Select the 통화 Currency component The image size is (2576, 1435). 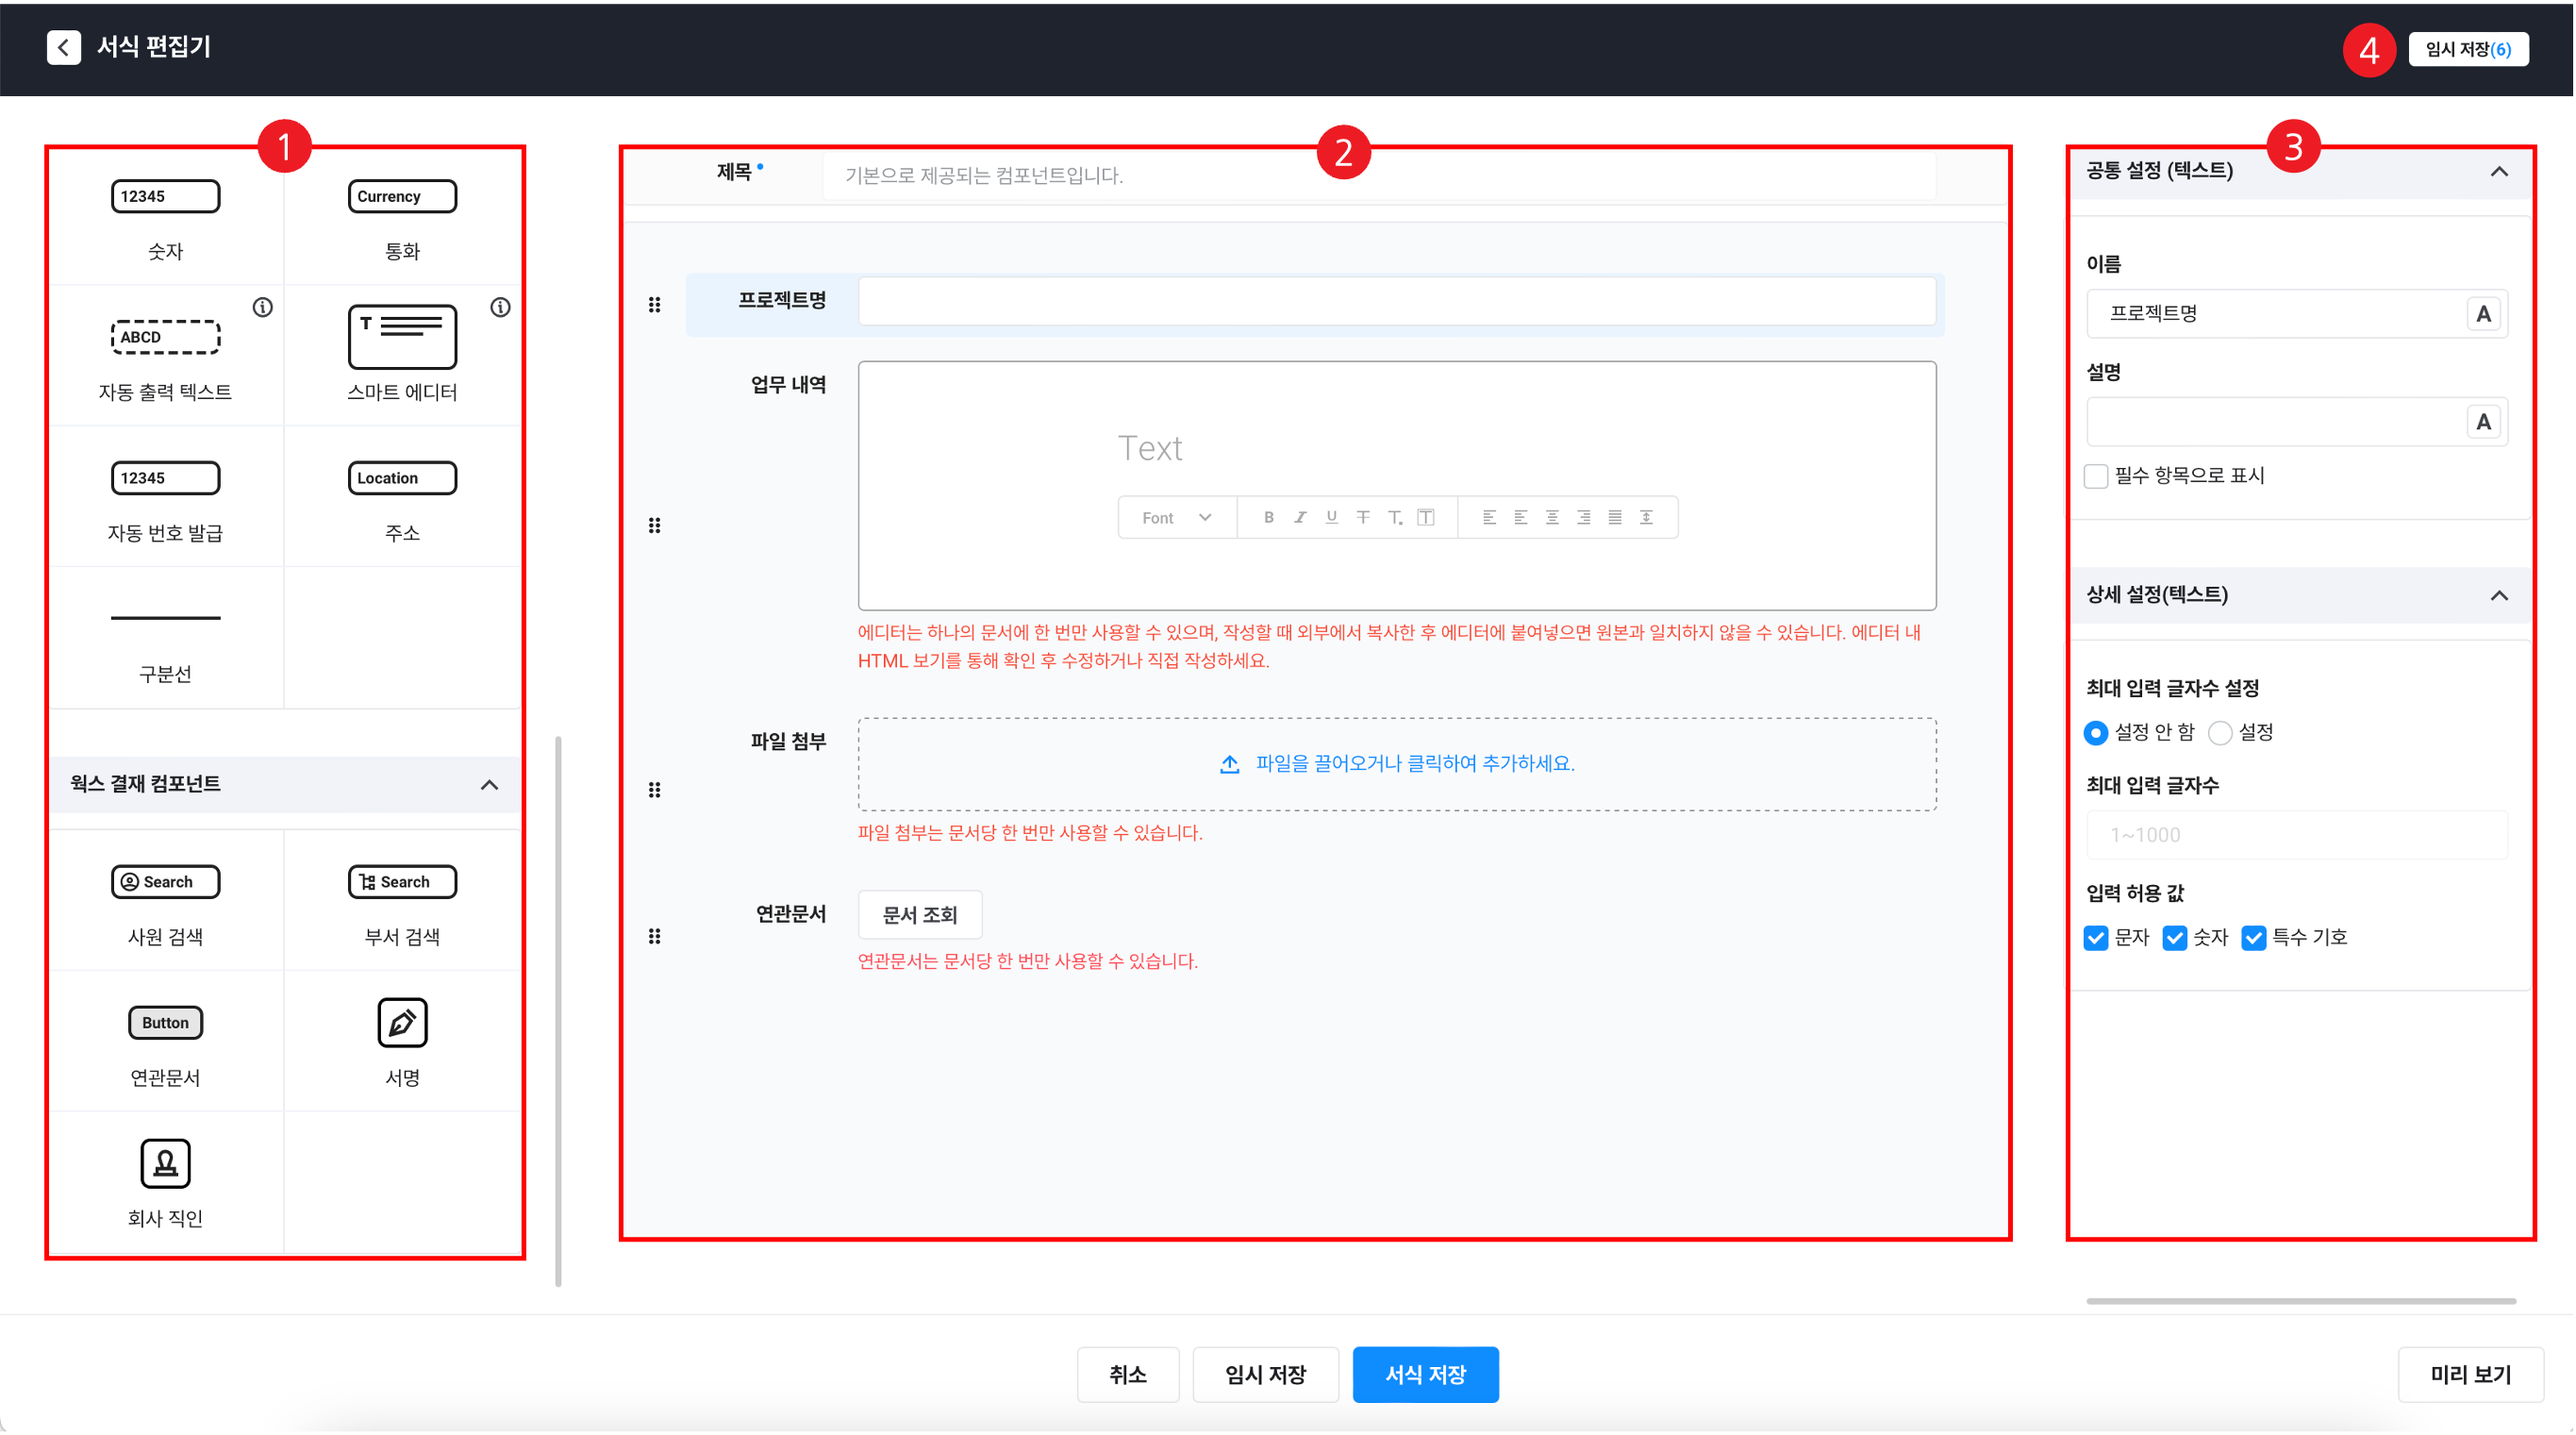(x=402, y=196)
